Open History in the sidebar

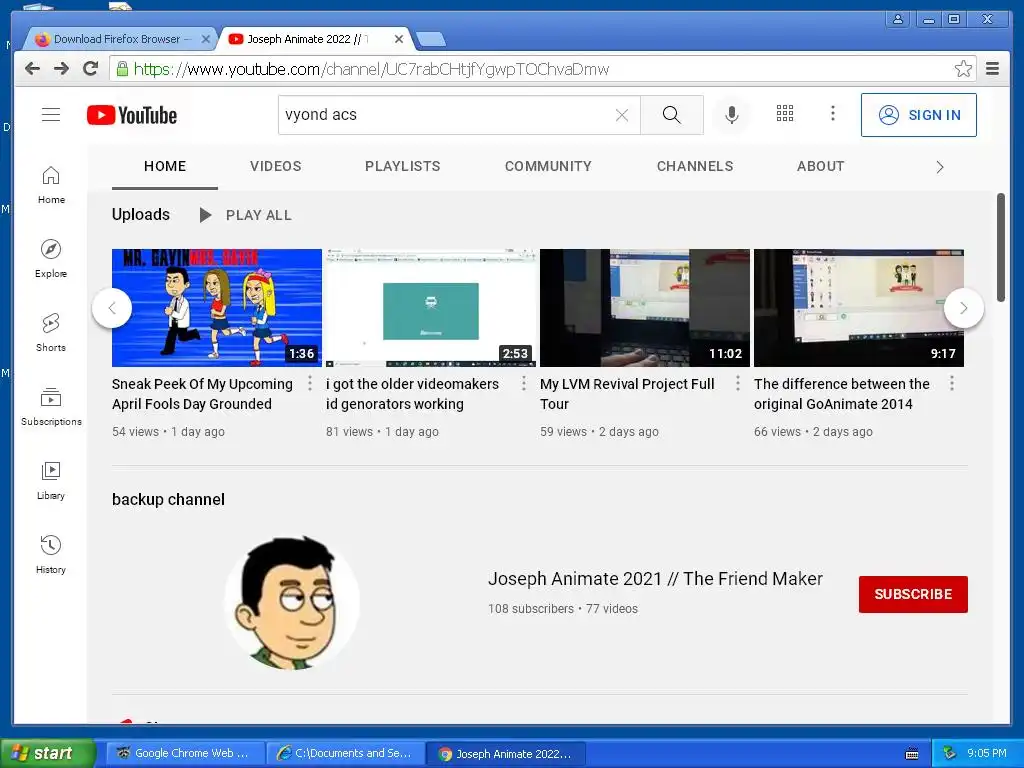click(x=51, y=554)
